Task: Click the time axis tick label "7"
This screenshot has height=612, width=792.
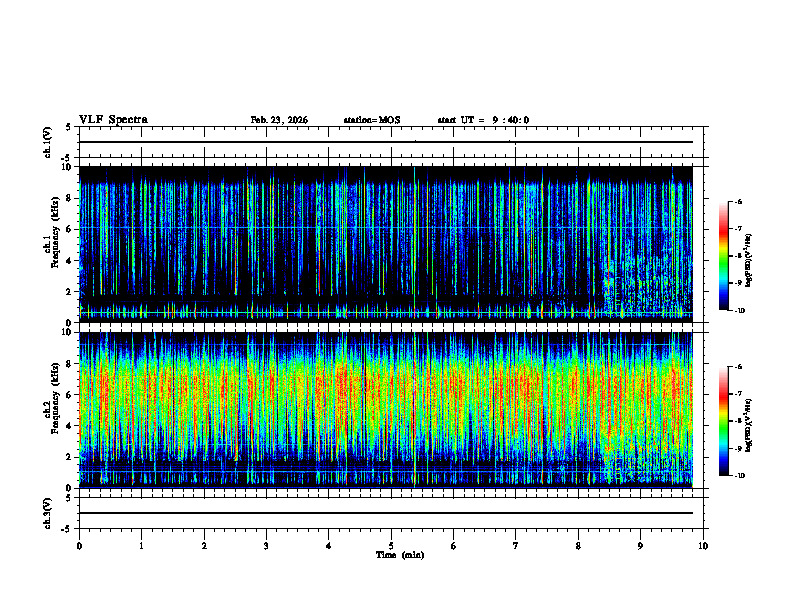Action: [x=516, y=546]
